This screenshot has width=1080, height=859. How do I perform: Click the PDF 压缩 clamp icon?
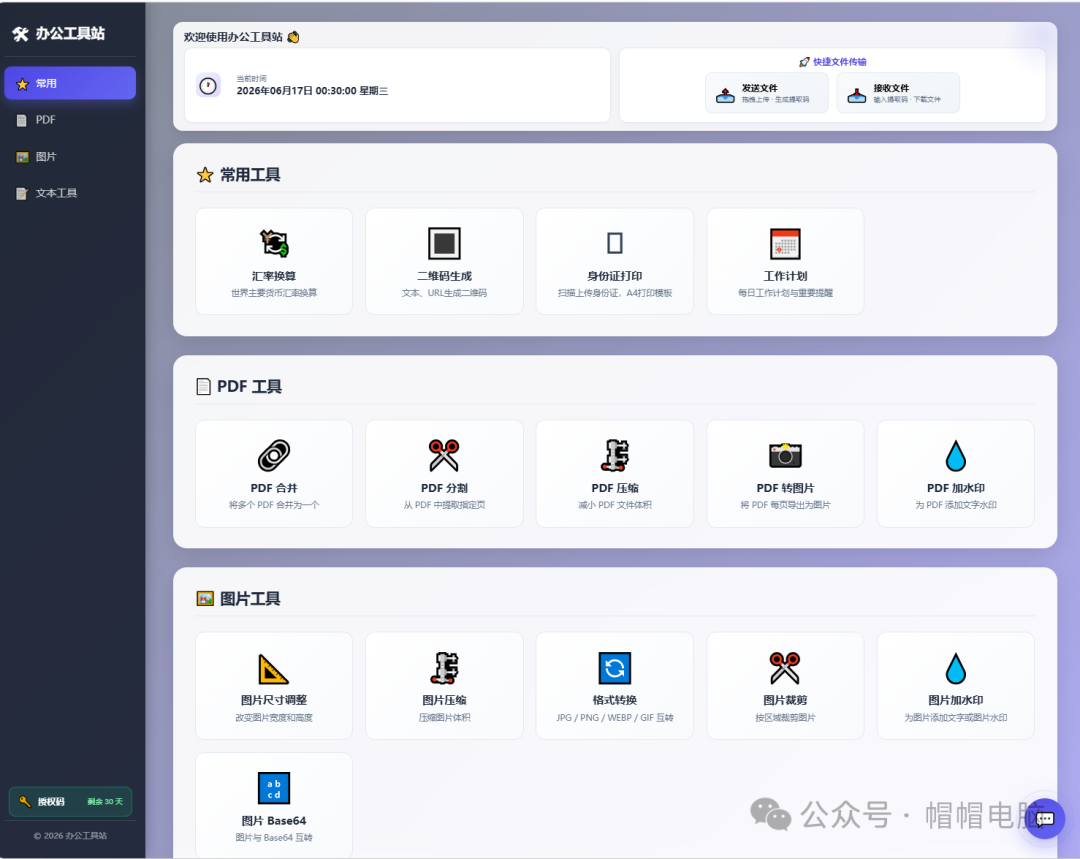coord(615,455)
